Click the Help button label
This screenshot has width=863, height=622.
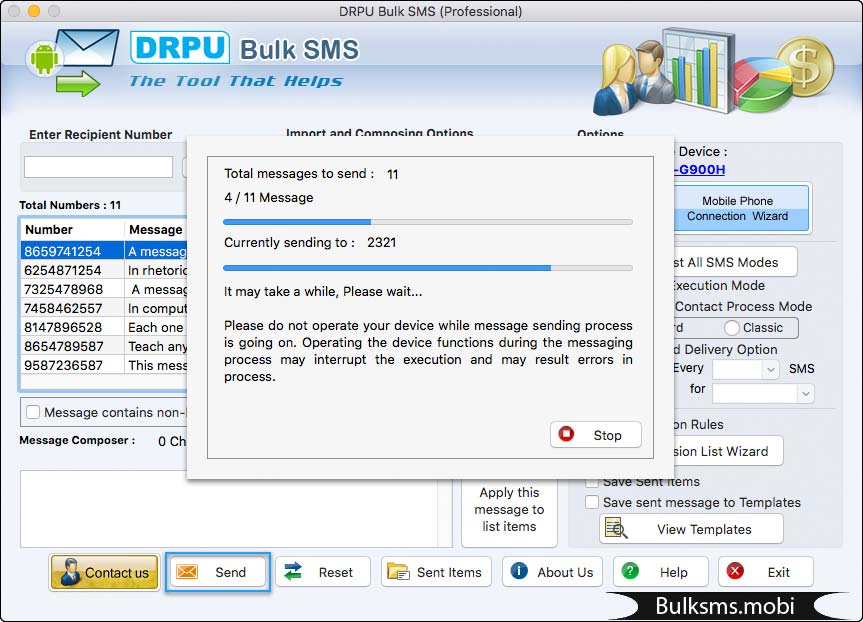674,572
